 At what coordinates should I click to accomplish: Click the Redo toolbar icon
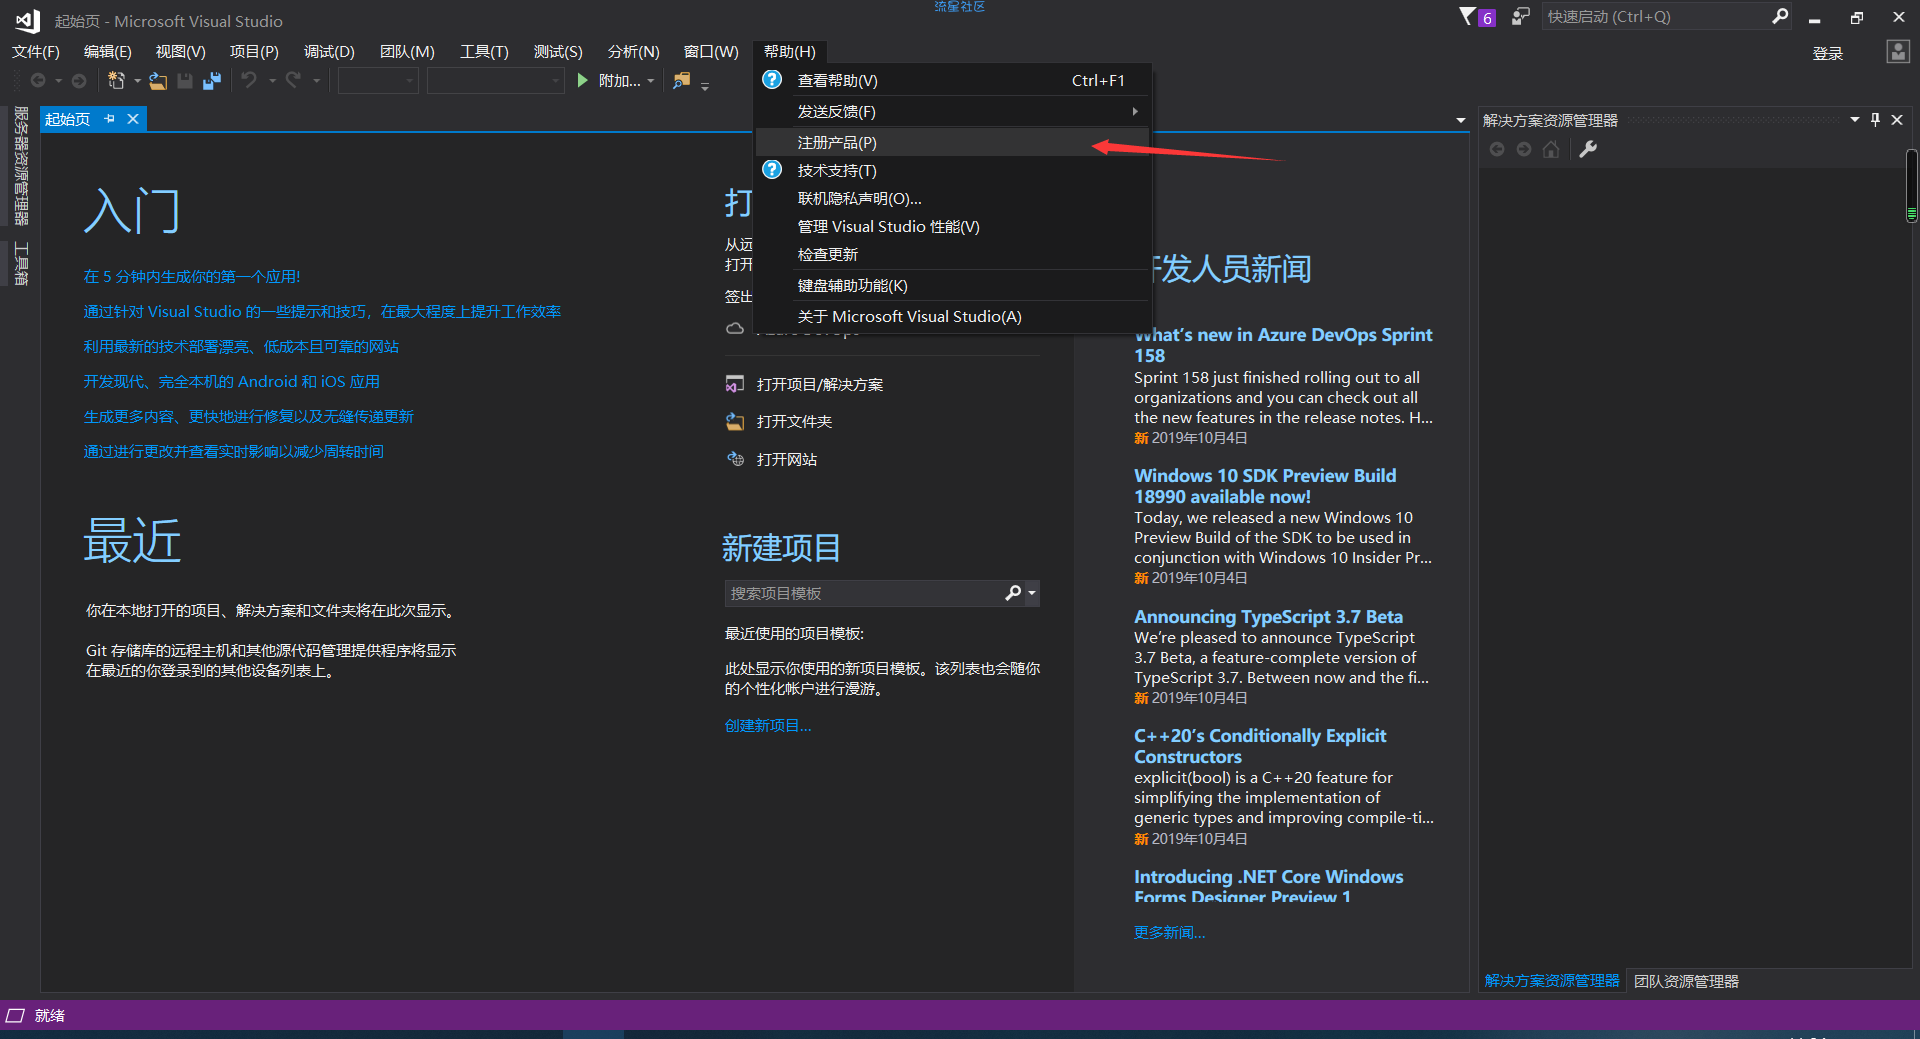click(293, 80)
